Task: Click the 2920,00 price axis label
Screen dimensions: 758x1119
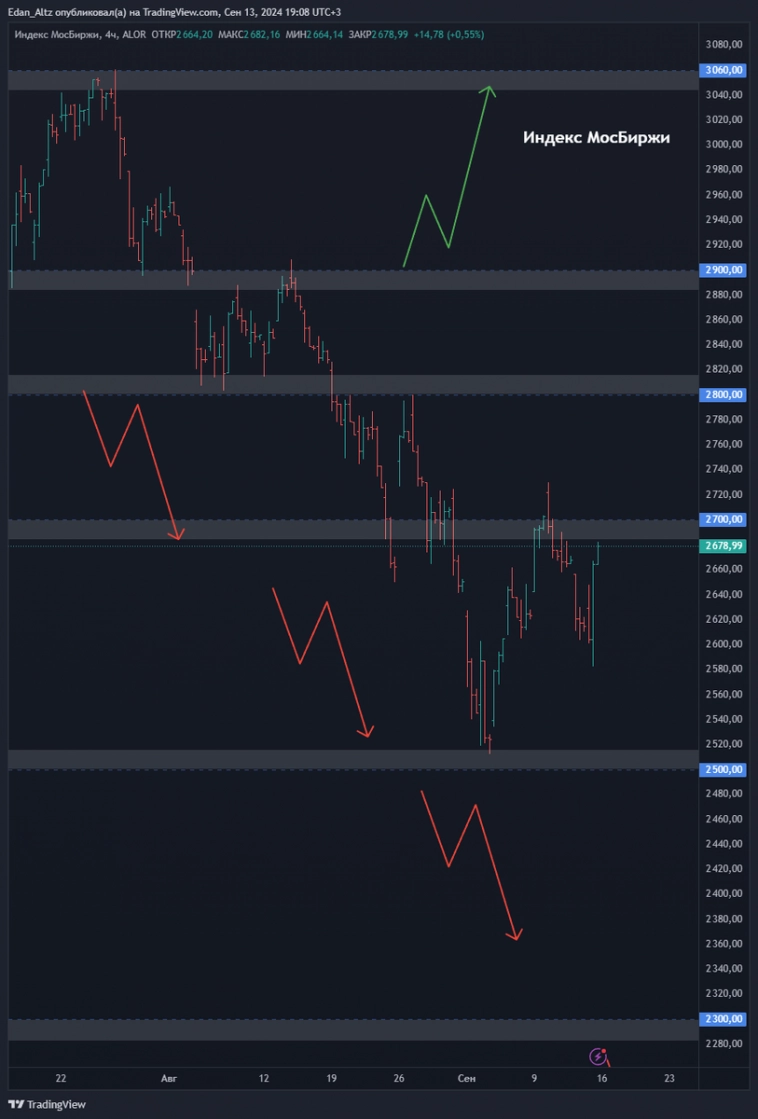Action: coord(725,244)
